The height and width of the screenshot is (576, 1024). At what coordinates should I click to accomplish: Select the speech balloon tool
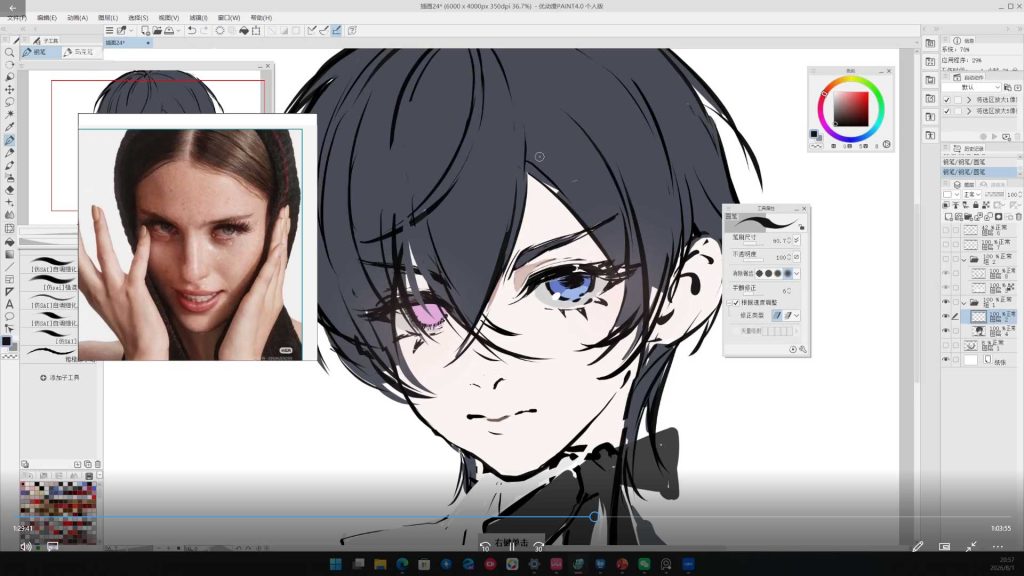(x=9, y=316)
